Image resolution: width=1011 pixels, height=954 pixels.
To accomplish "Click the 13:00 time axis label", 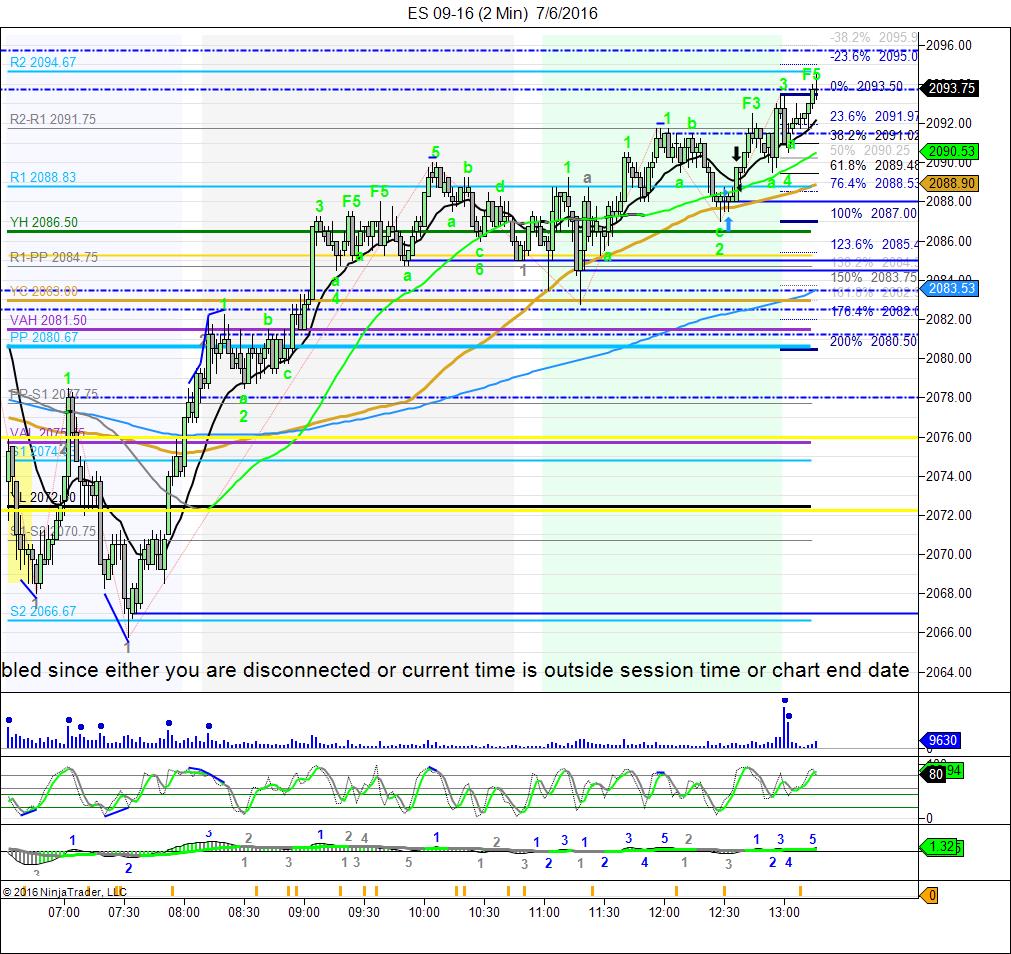I will pos(784,912).
